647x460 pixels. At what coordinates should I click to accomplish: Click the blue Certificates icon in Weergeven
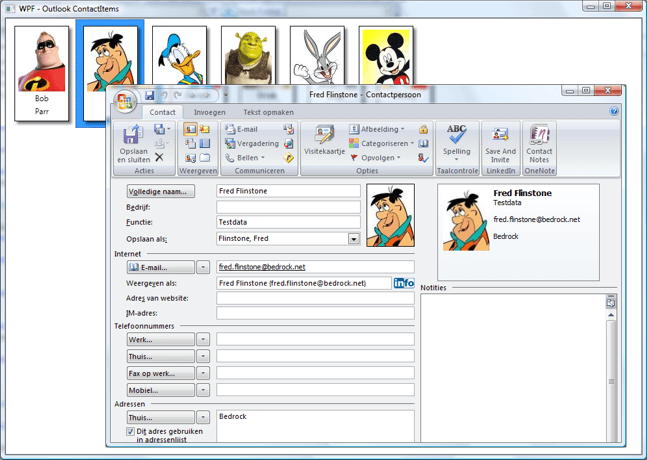[x=205, y=144]
